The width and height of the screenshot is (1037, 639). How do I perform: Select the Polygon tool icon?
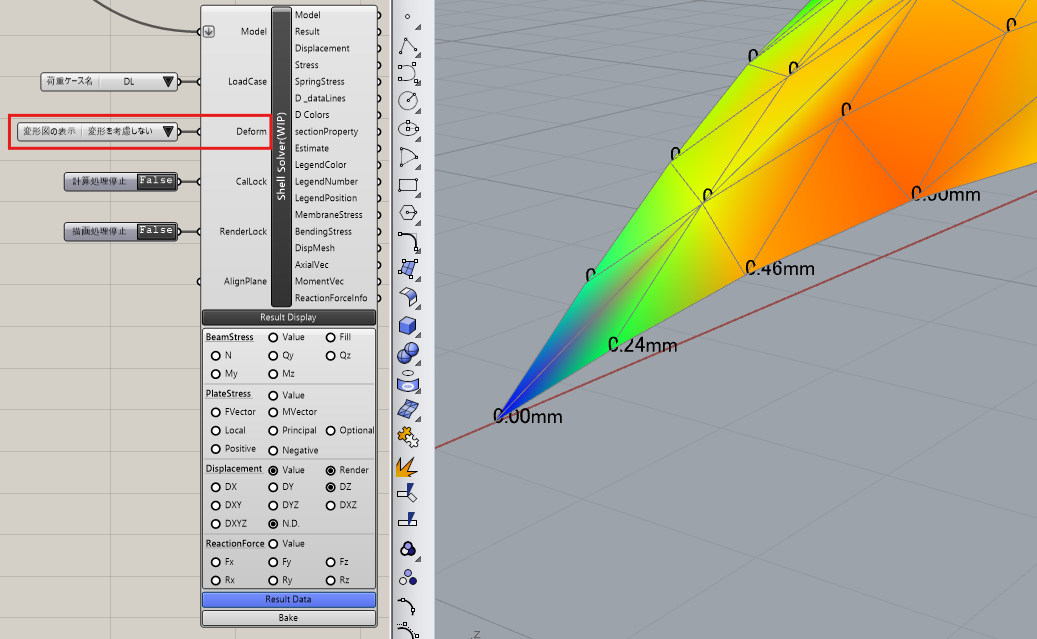[x=407, y=212]
